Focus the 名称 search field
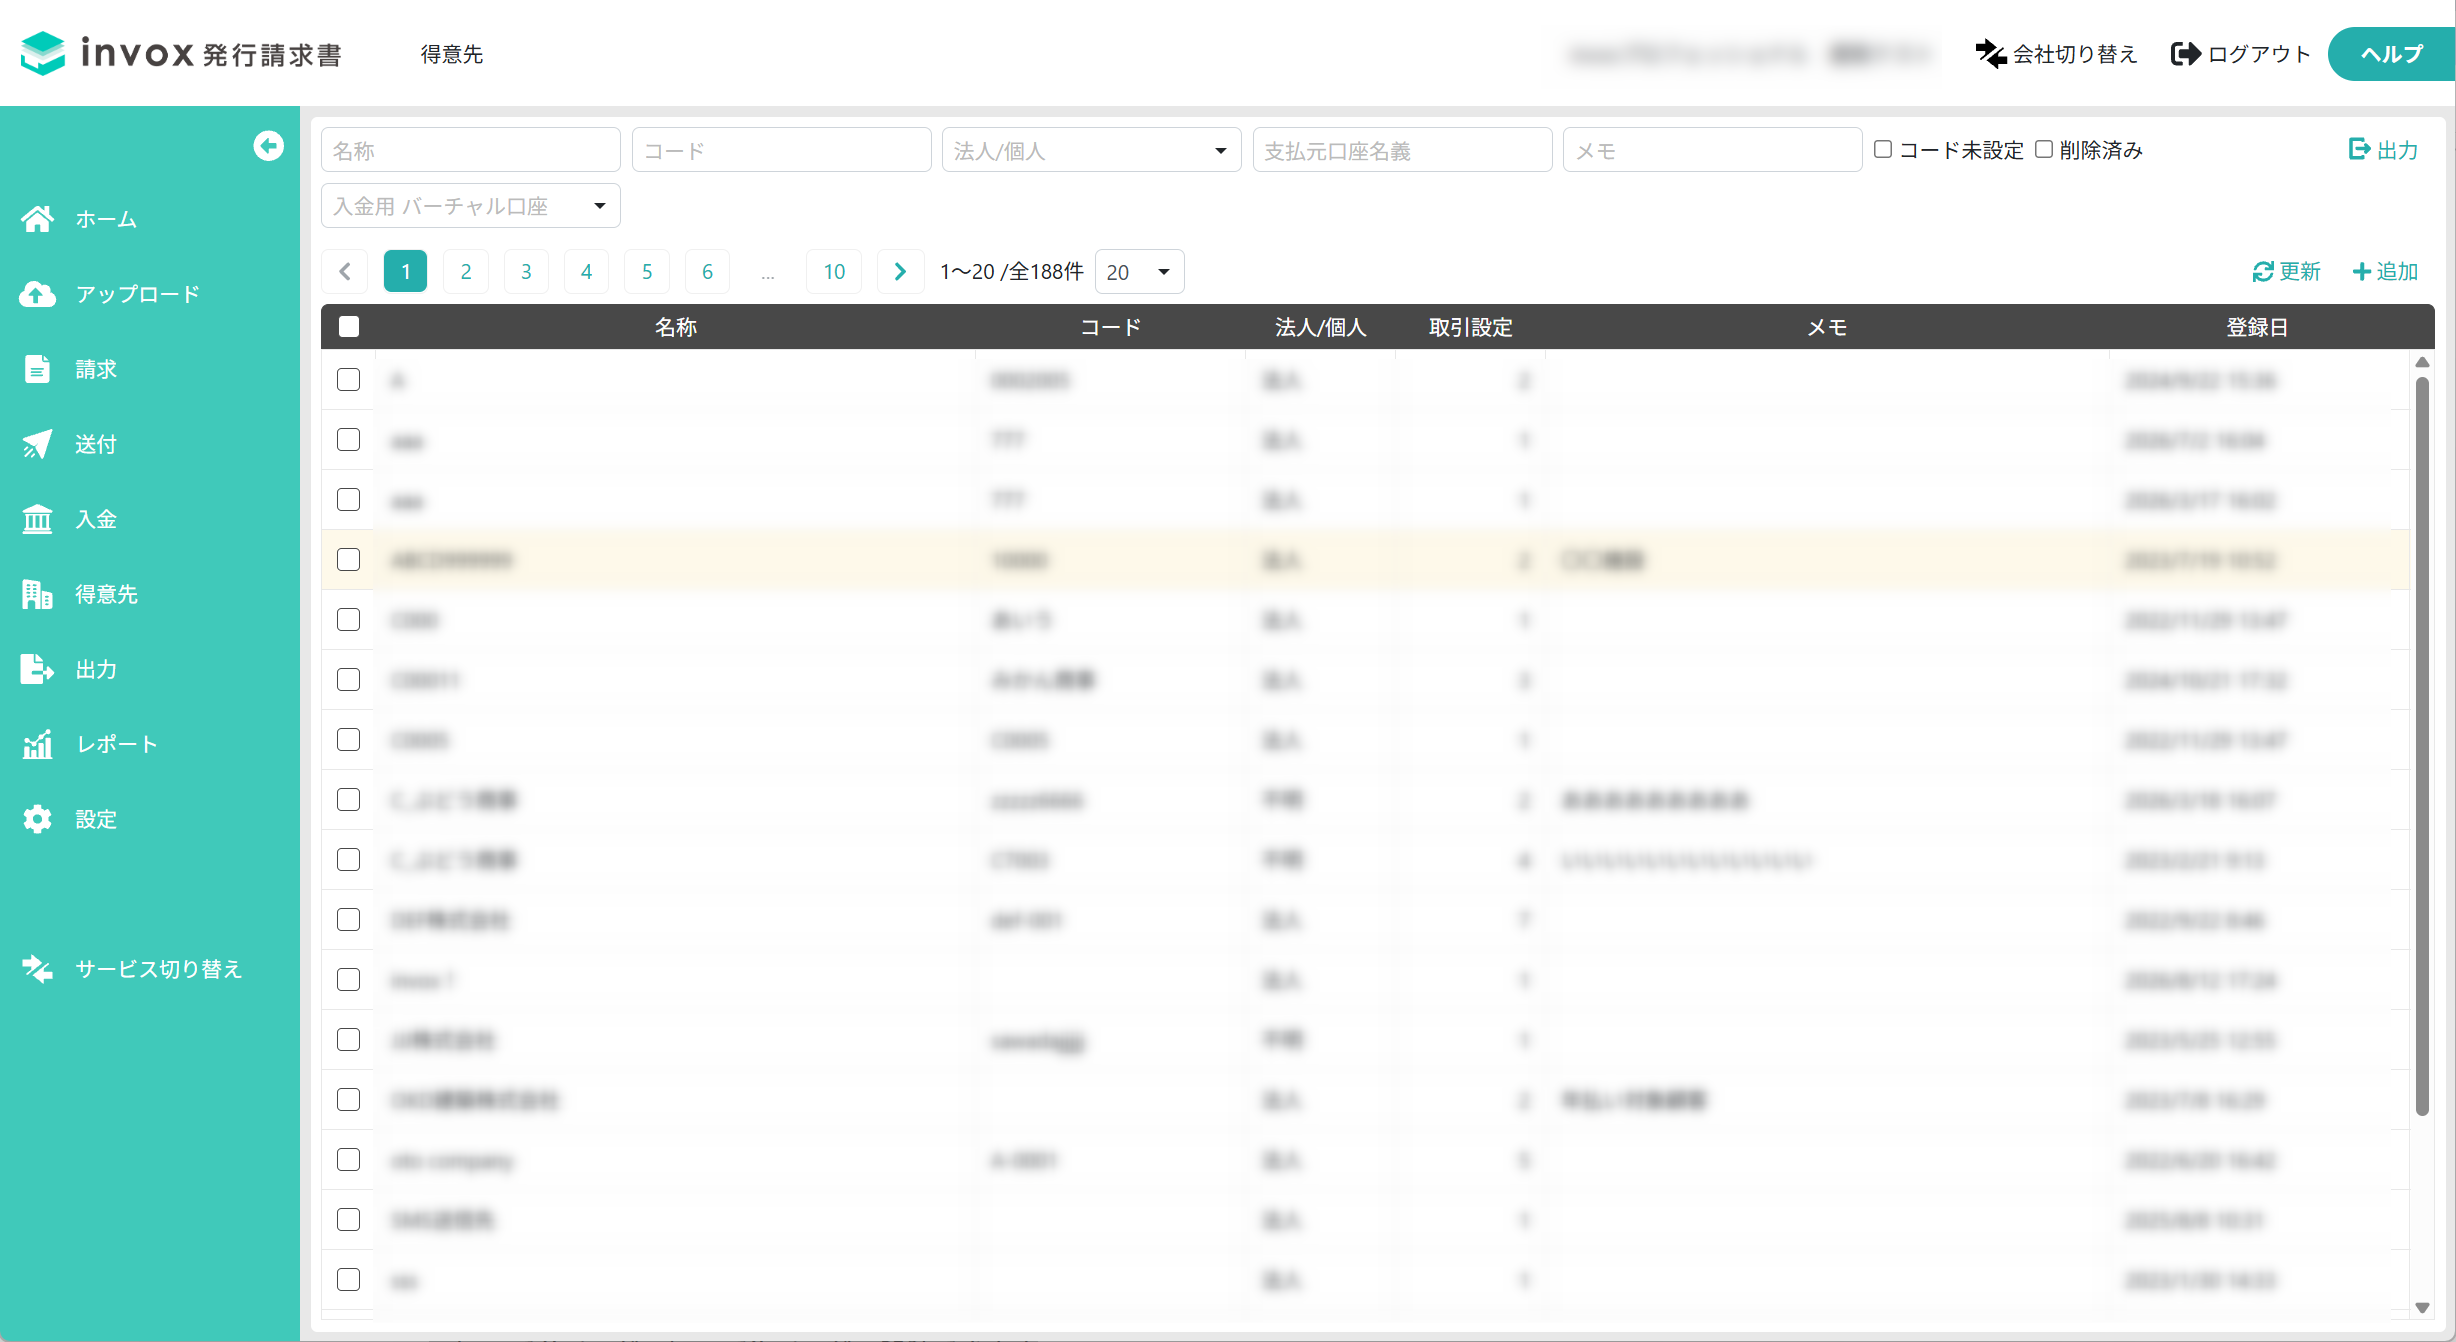Screen dimensions: 2456x1342 [471, 150]
